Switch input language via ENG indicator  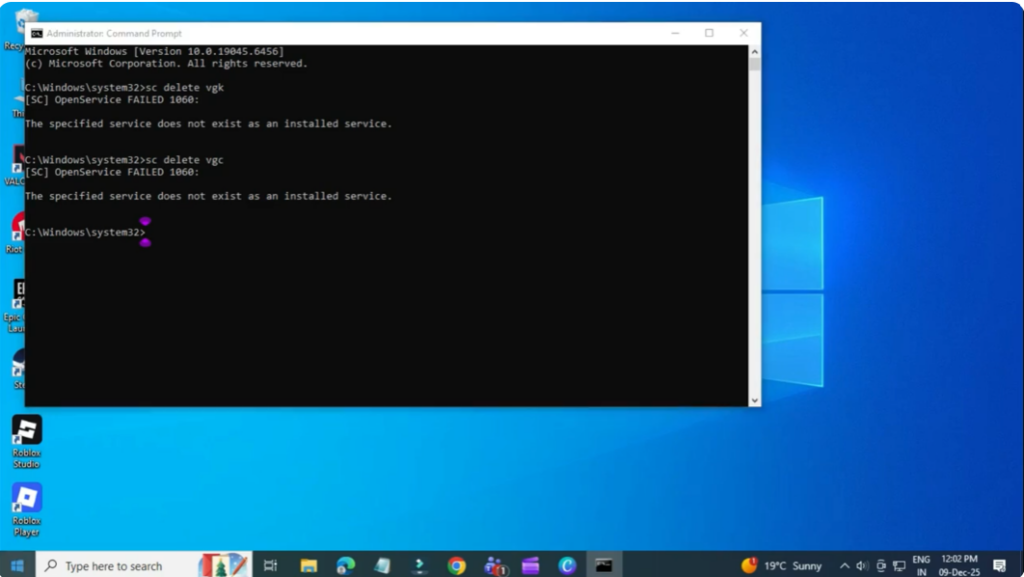[x=920, y=565]
